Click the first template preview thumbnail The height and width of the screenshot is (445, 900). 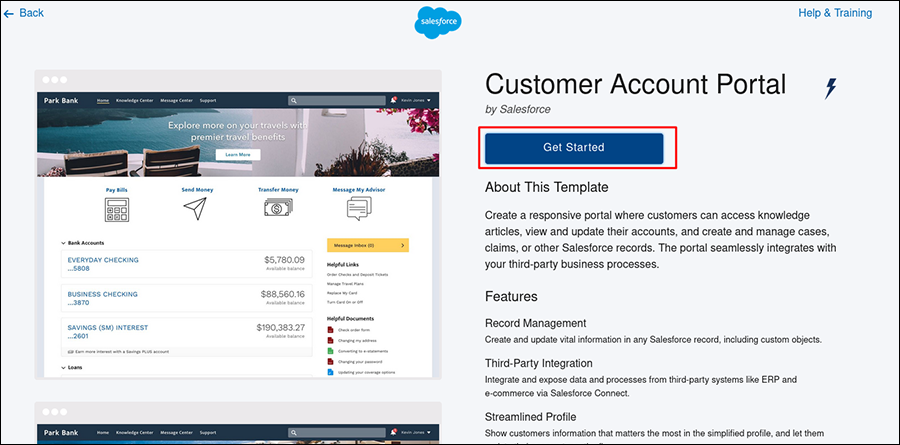(238, 225)
